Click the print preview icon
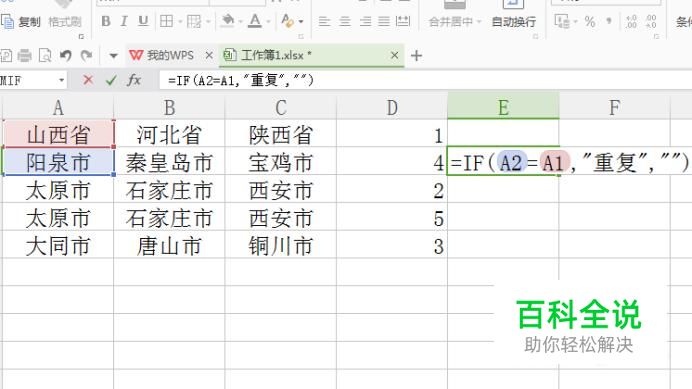The height and width of the screenshot is (389, 692). pos(45,56)
